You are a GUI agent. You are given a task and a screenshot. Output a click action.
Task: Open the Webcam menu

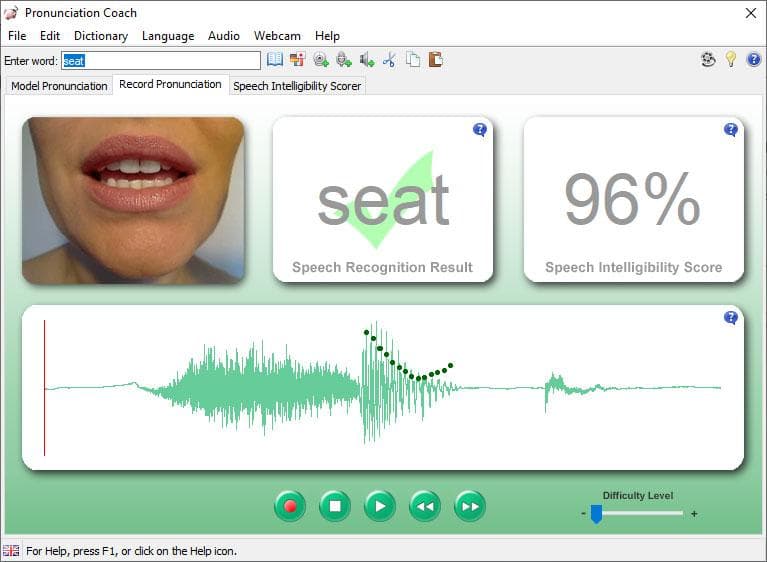277,36
